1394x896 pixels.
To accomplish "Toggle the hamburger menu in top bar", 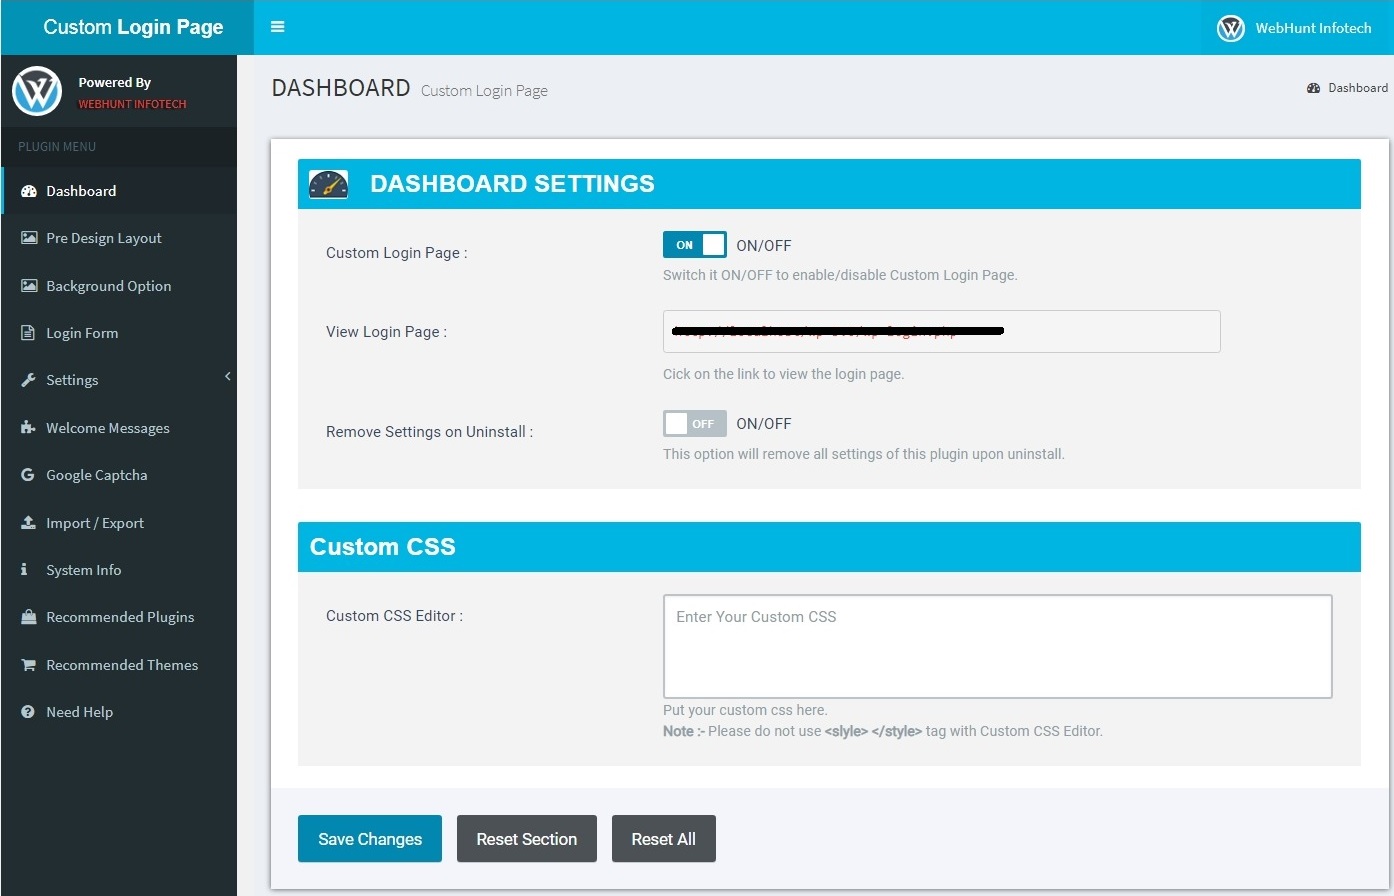I will point(277,27).
